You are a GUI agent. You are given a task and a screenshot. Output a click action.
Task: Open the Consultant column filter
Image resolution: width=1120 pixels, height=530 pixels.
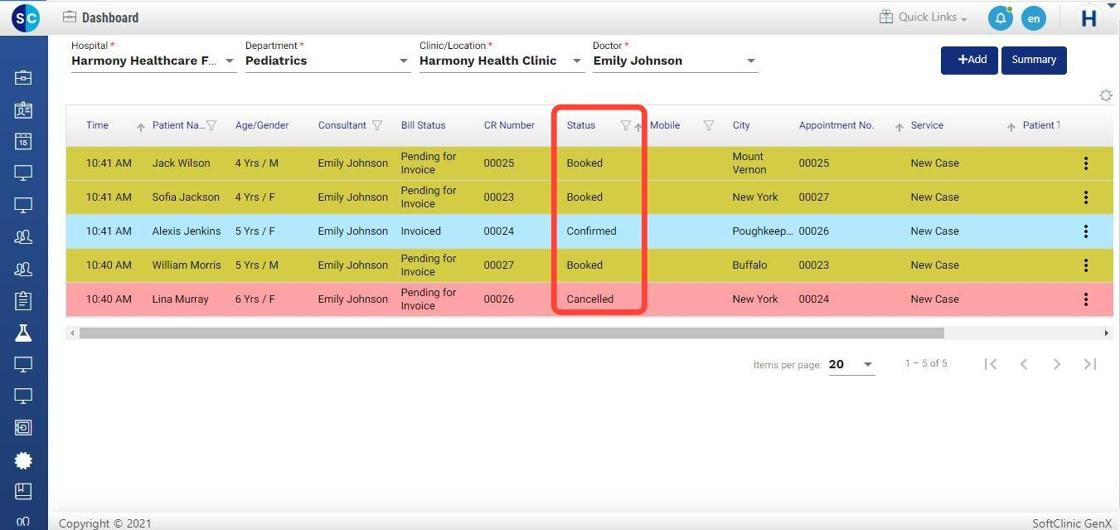tap(377, 125)
